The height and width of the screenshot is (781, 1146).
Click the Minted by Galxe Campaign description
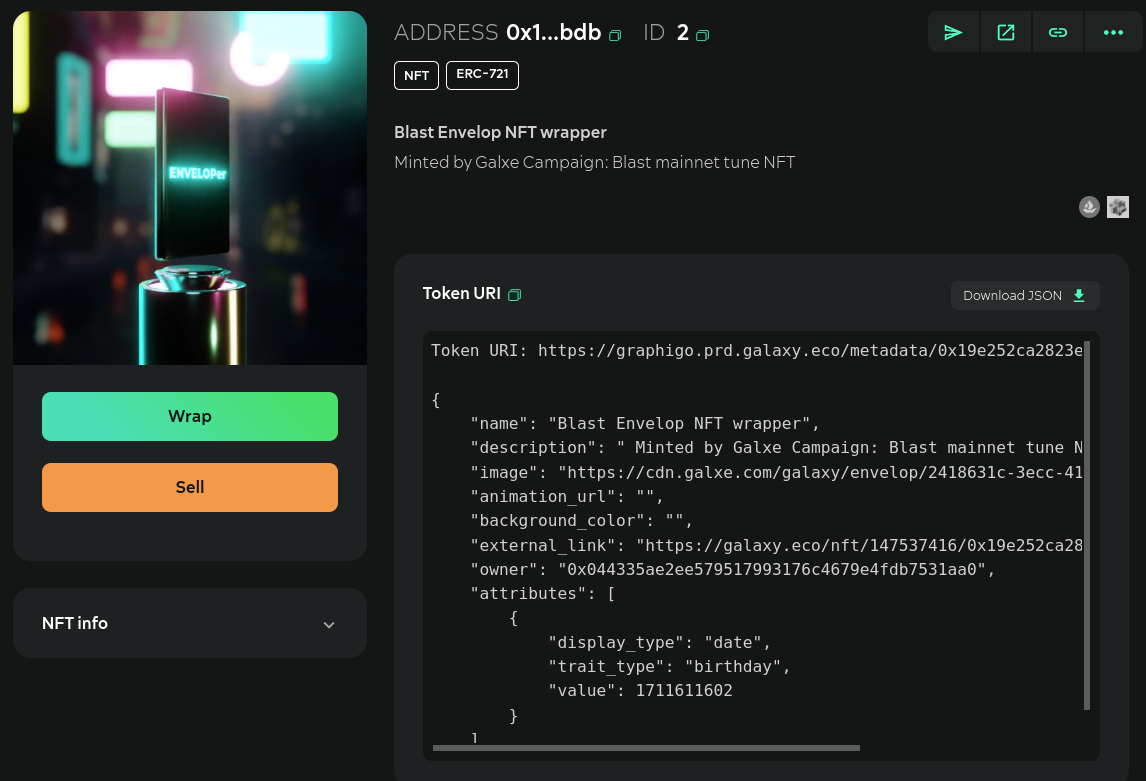594,162
